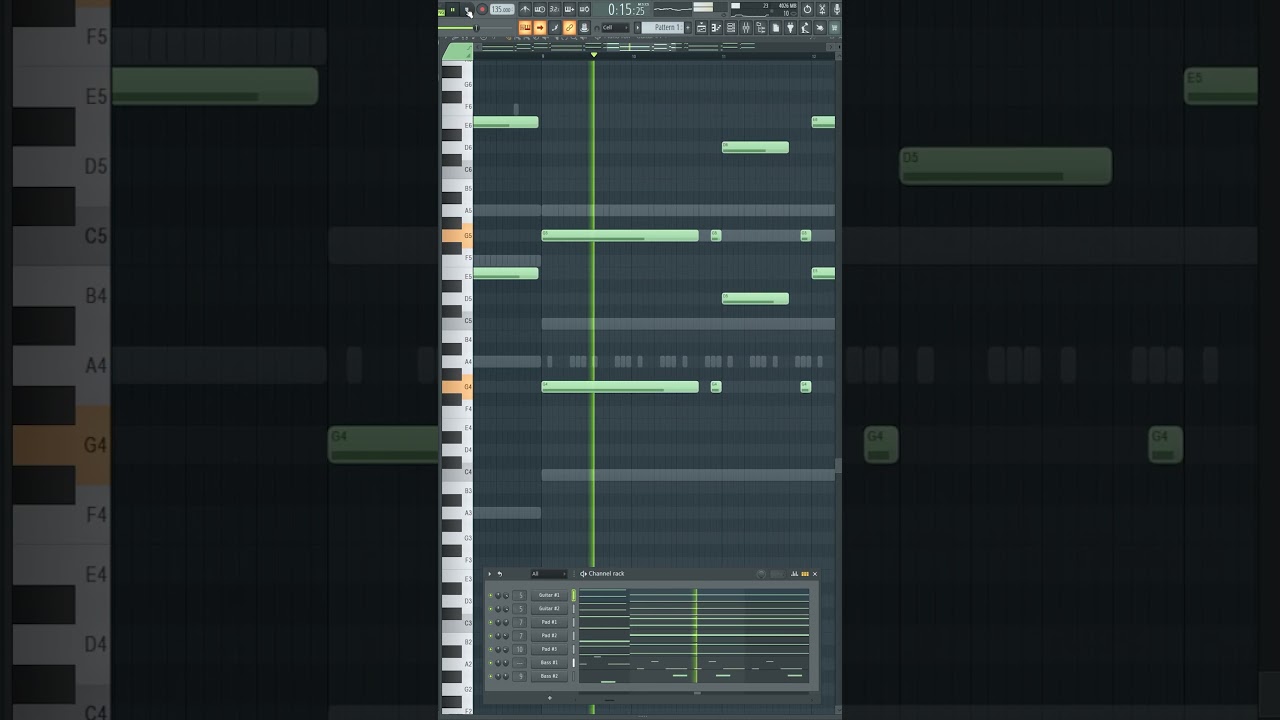Viewport: 1280px width, 720px height.
Task: Click the Channel rack undo arrow icon
Action: [x=500, y=574]
